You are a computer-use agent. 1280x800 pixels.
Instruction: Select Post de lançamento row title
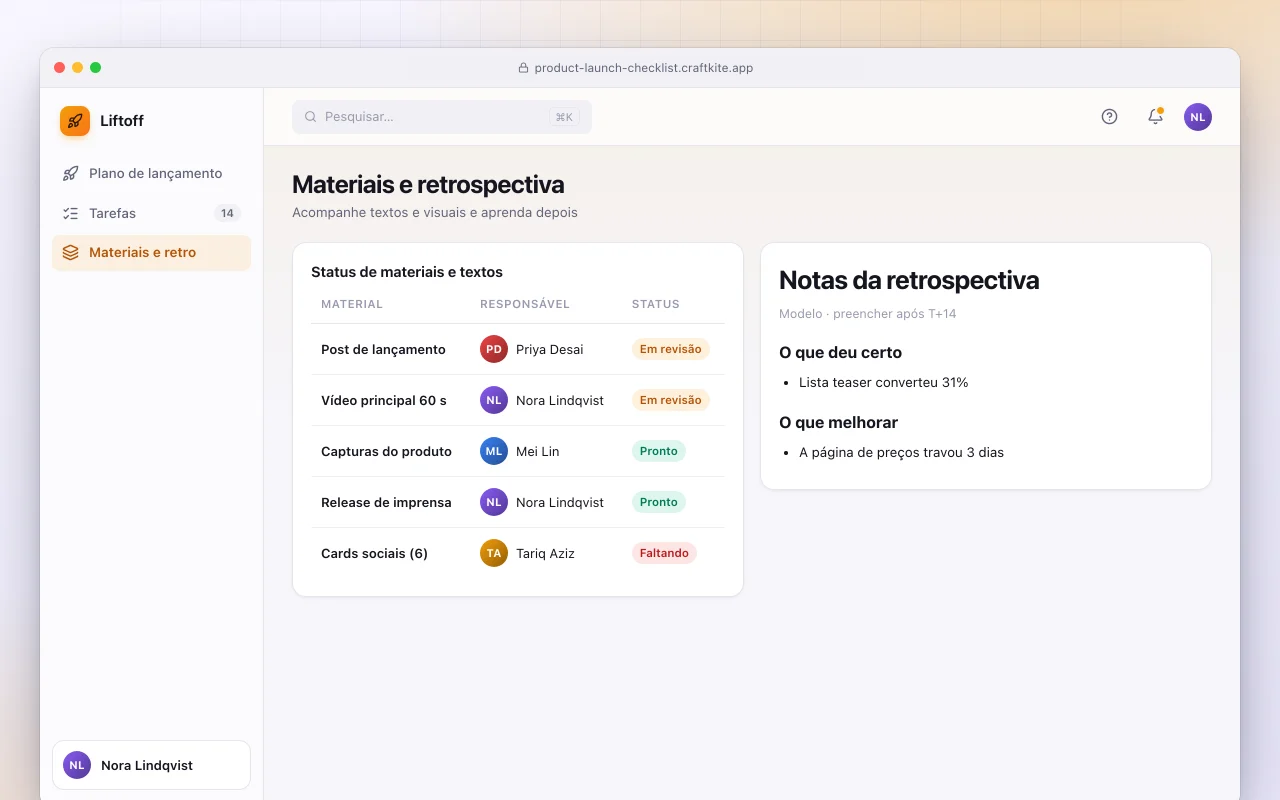(383, 349)
